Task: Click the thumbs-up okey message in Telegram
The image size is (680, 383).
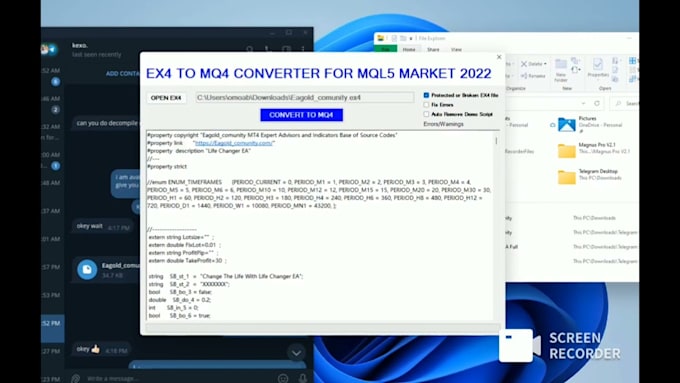Action: click(x=102, y=349)
